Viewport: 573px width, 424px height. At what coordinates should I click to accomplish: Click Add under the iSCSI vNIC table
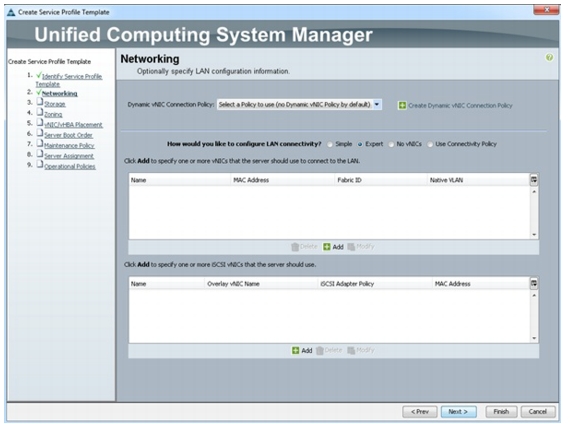pyautogui.click(x=302, y=350)
